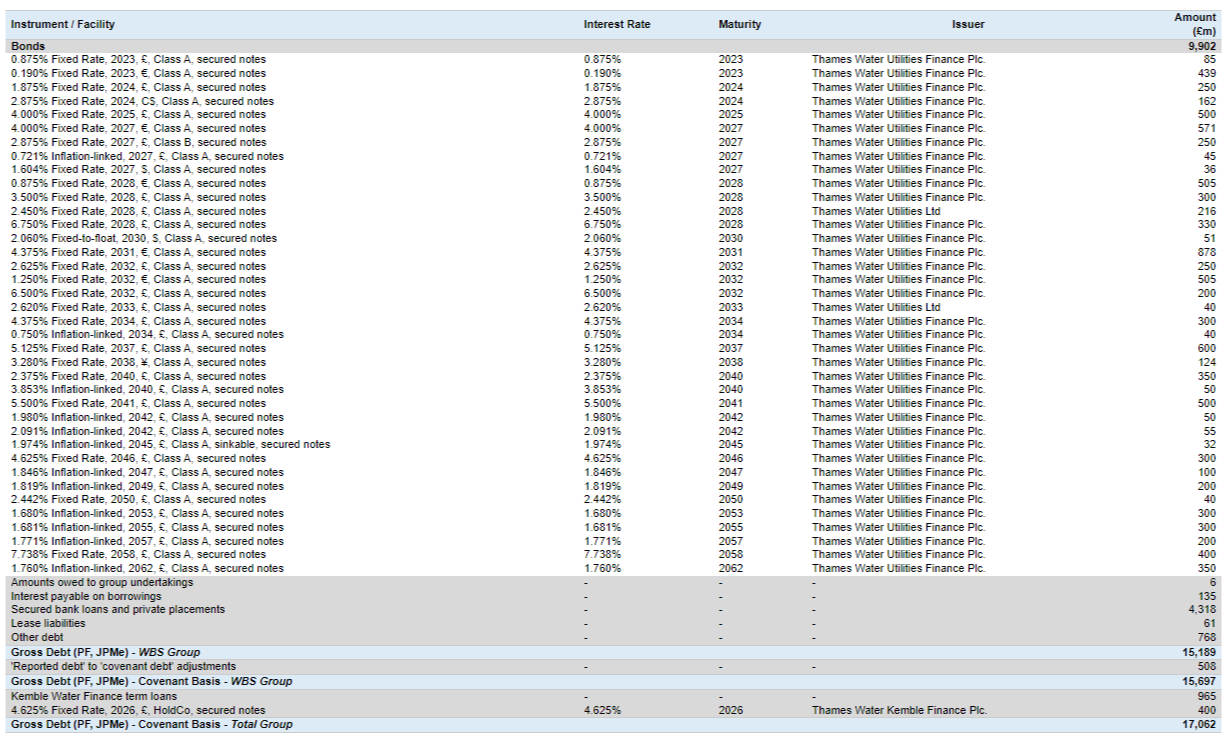Screen dimensions: 1227x744
Task: Select the "Amount (€m)" column header
Action: 1195,24
